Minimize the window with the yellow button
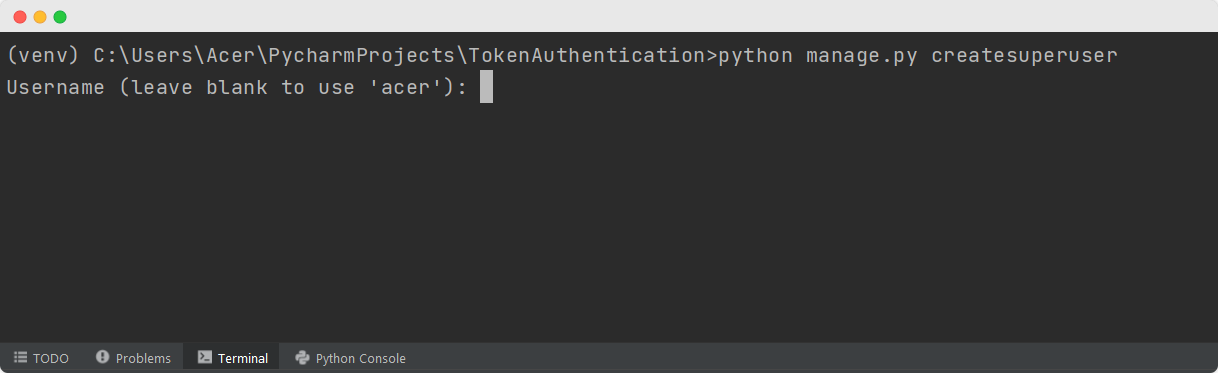This screenshot has width=1218, height=373. click(40, 17)
